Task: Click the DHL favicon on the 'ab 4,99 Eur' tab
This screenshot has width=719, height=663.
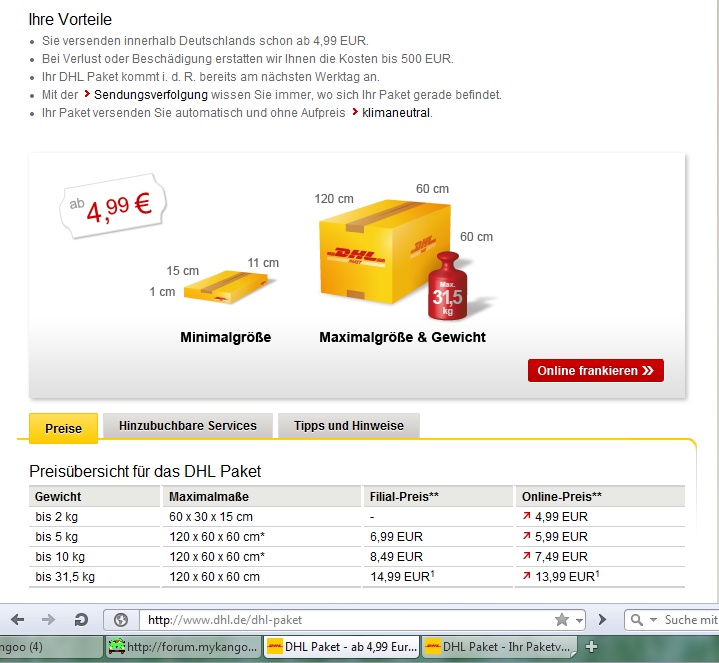Action: 275,646
